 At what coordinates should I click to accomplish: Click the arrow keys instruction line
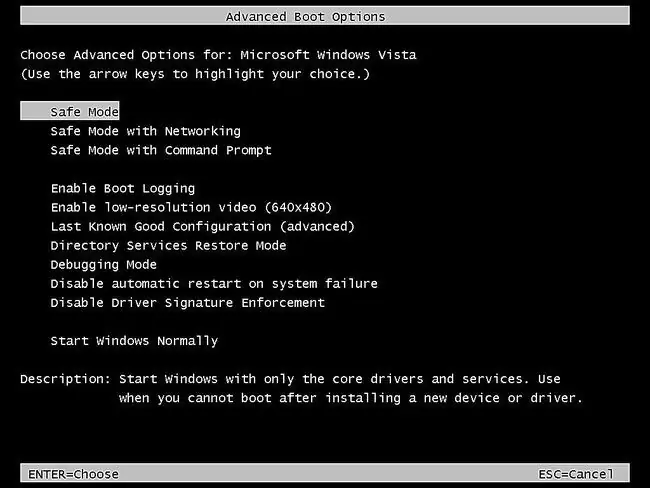coord(195,74)
